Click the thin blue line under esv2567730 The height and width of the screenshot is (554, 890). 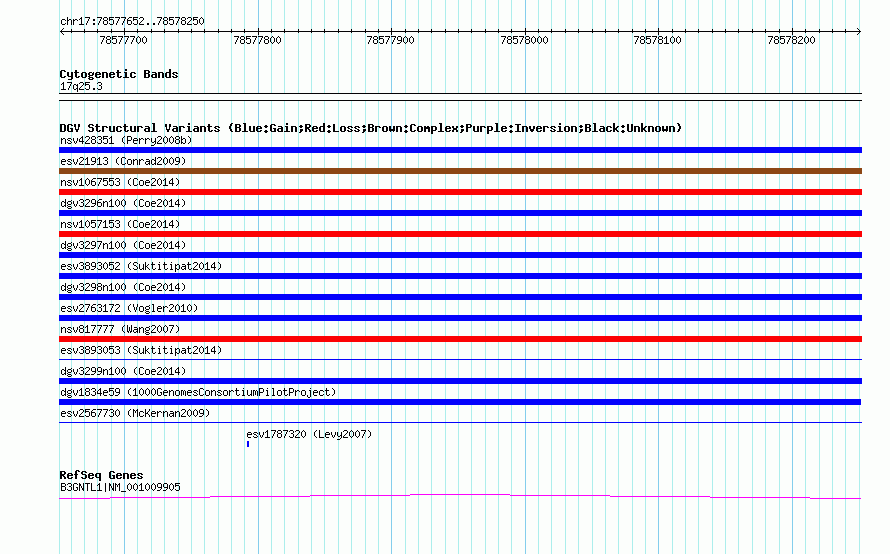[x=460, y=422]
